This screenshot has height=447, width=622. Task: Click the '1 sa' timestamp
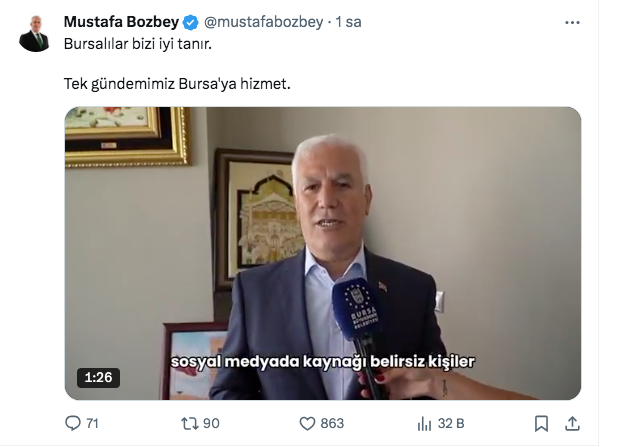[x=348, y=22]
